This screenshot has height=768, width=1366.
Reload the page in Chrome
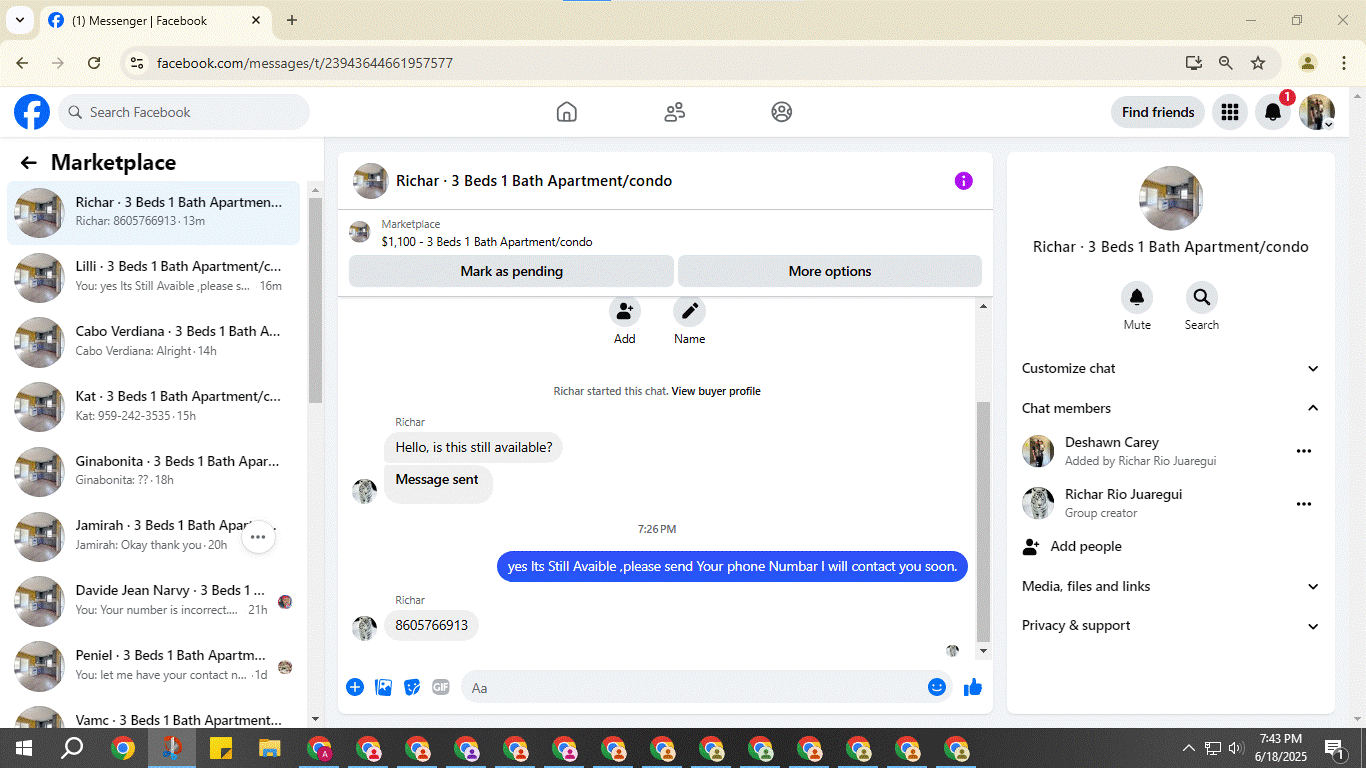[94, 63]
